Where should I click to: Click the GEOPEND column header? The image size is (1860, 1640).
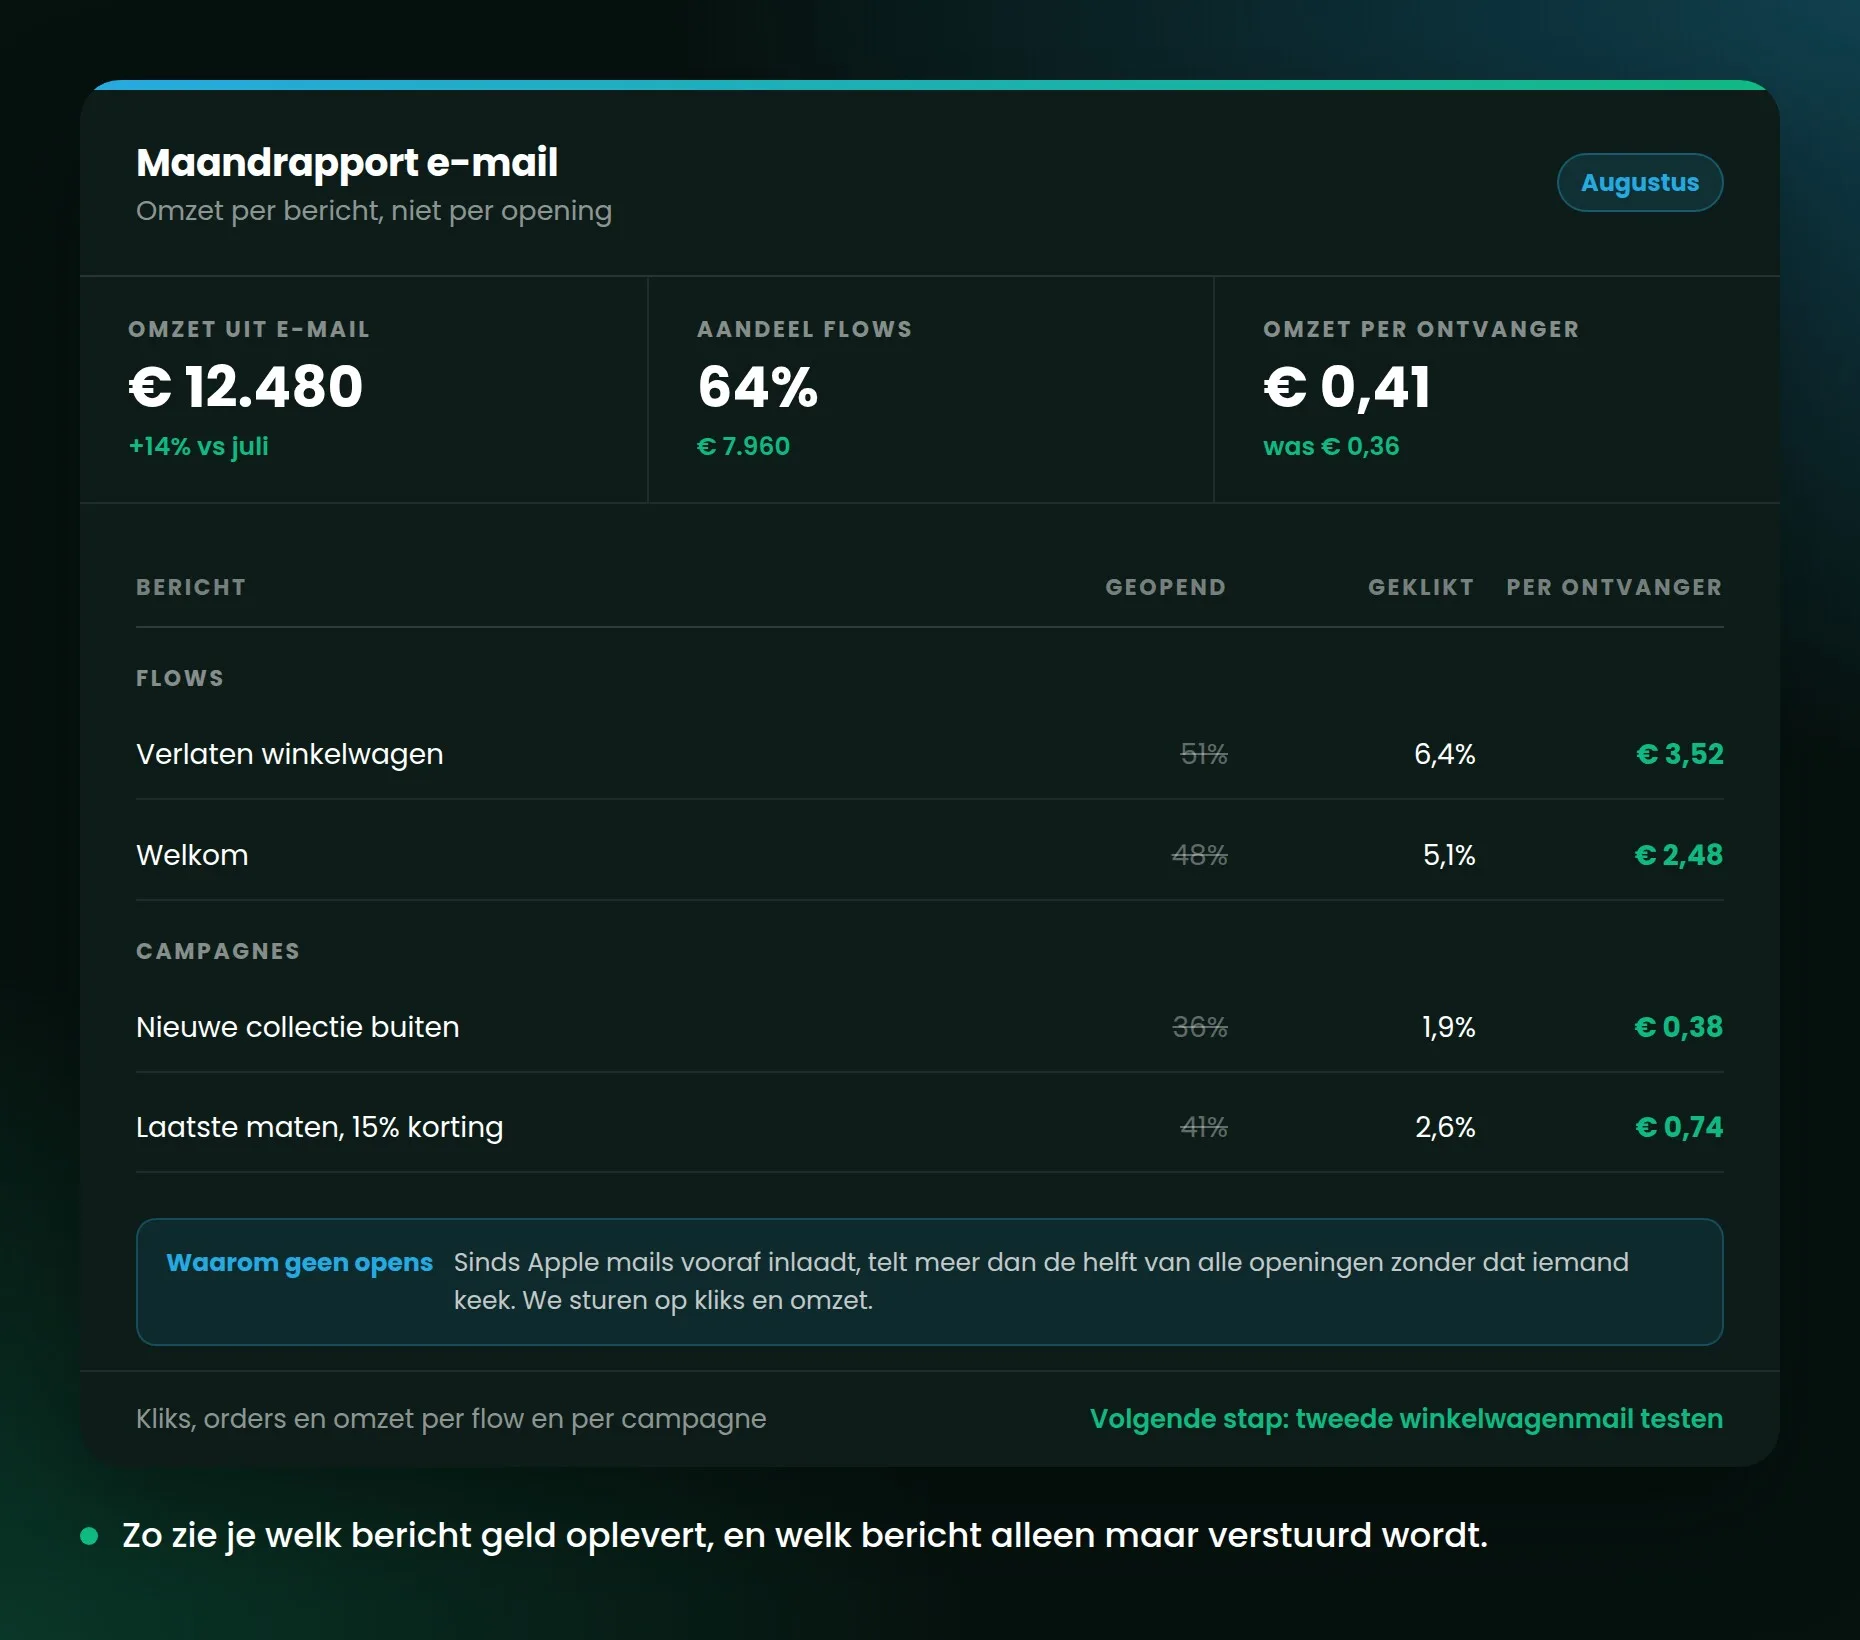click(x=1166, y=587)
